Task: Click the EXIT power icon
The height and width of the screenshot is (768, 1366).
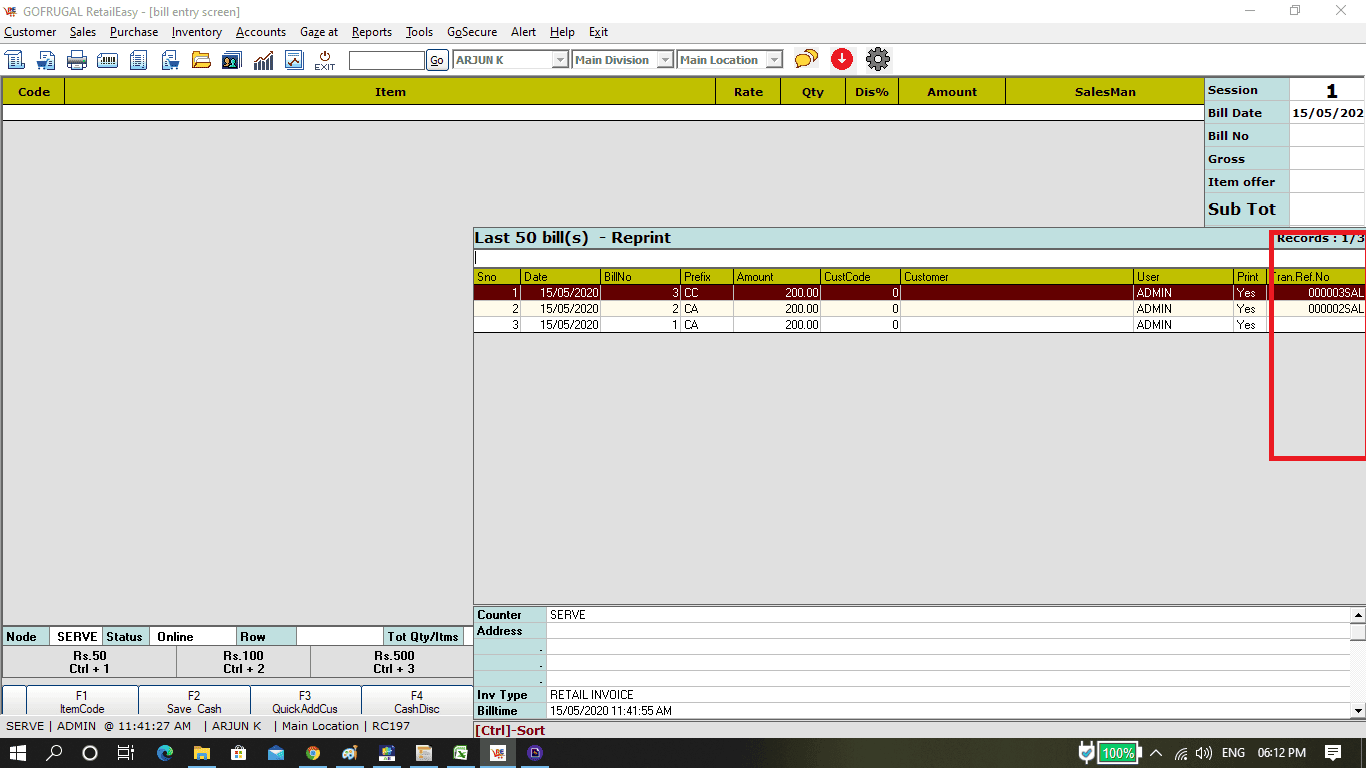Action: [325, 60]
